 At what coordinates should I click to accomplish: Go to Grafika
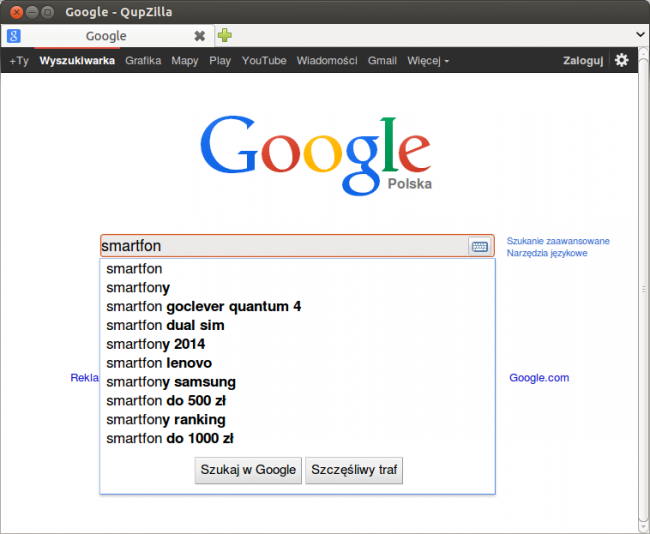point(143,61)
